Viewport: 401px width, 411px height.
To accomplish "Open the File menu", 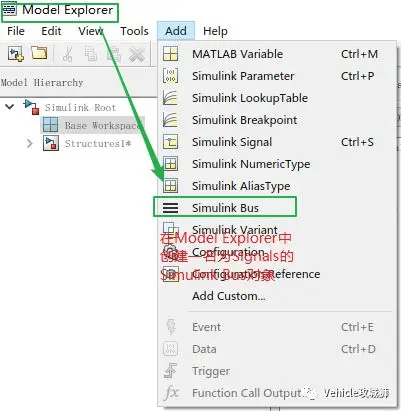I will click(16, 31).
